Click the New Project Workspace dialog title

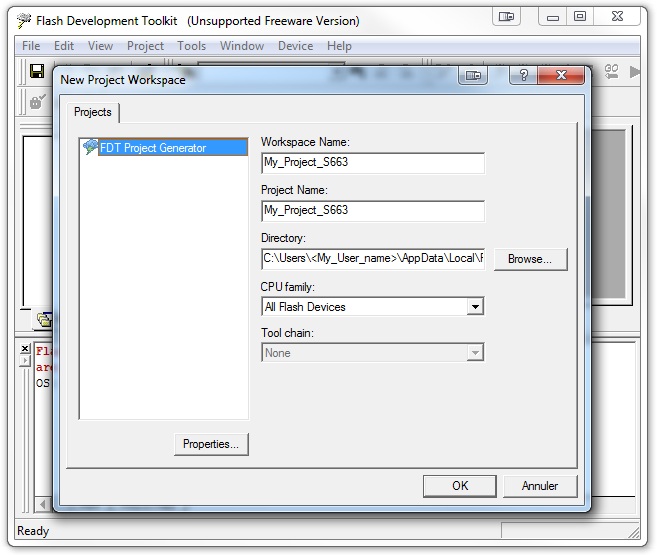[x=123, y=80]
